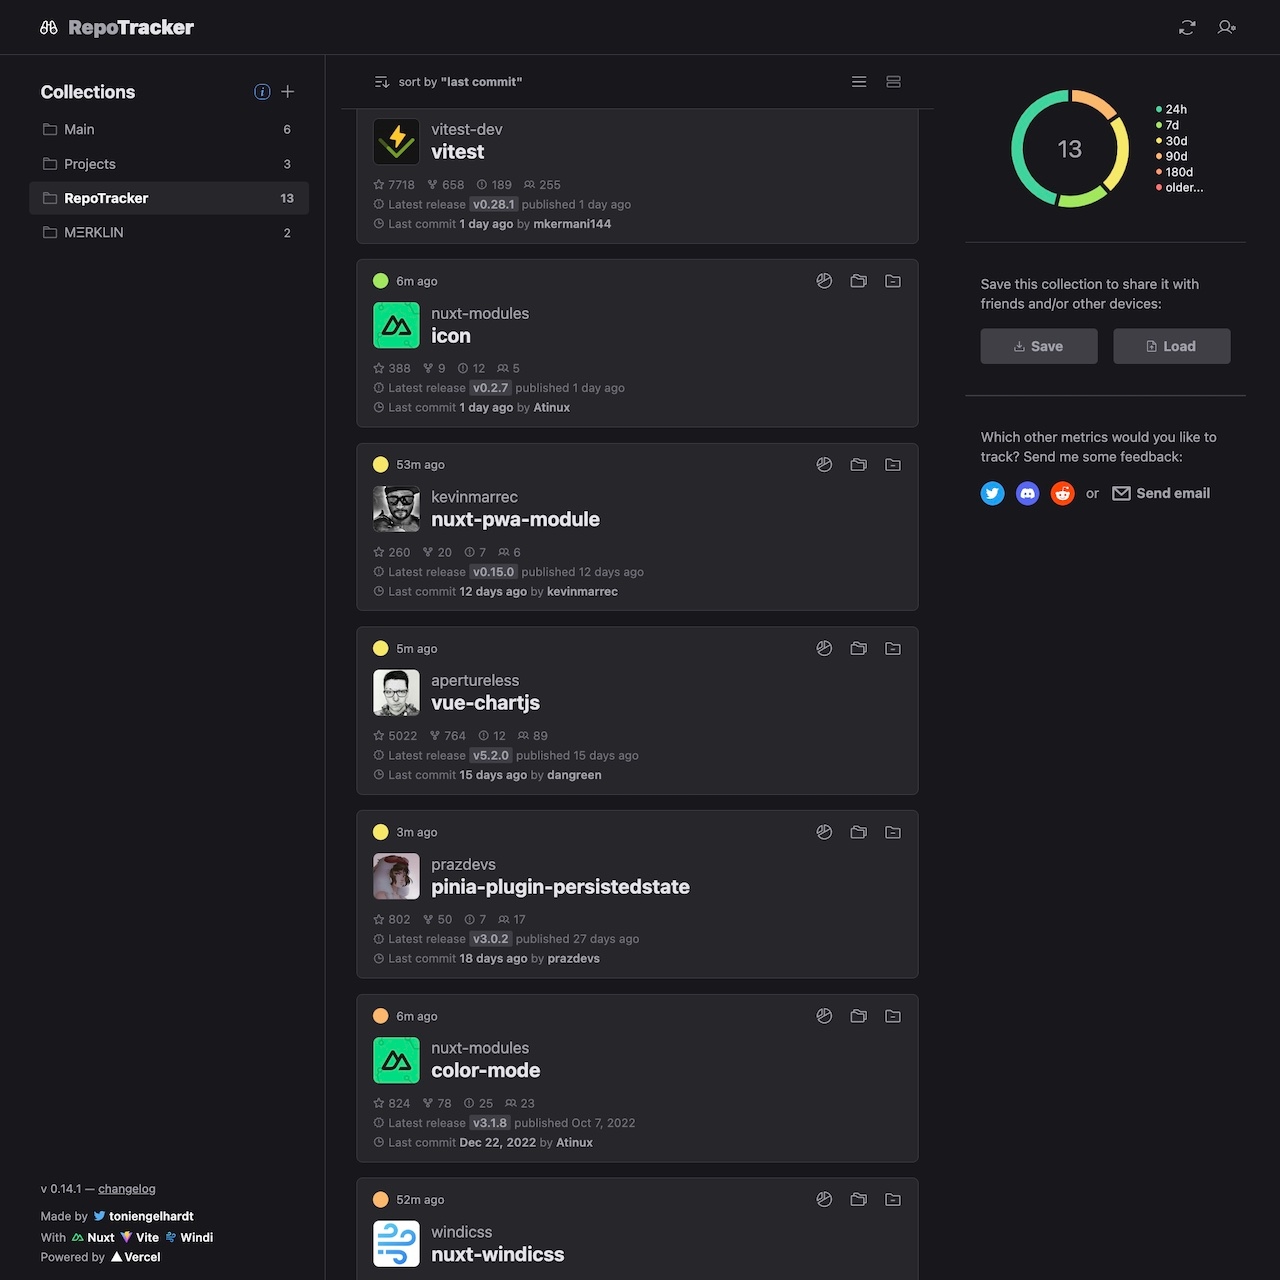Click move-to-collection icon on vue-chartjs card
1280x1280 pixels.
point(858,648)
